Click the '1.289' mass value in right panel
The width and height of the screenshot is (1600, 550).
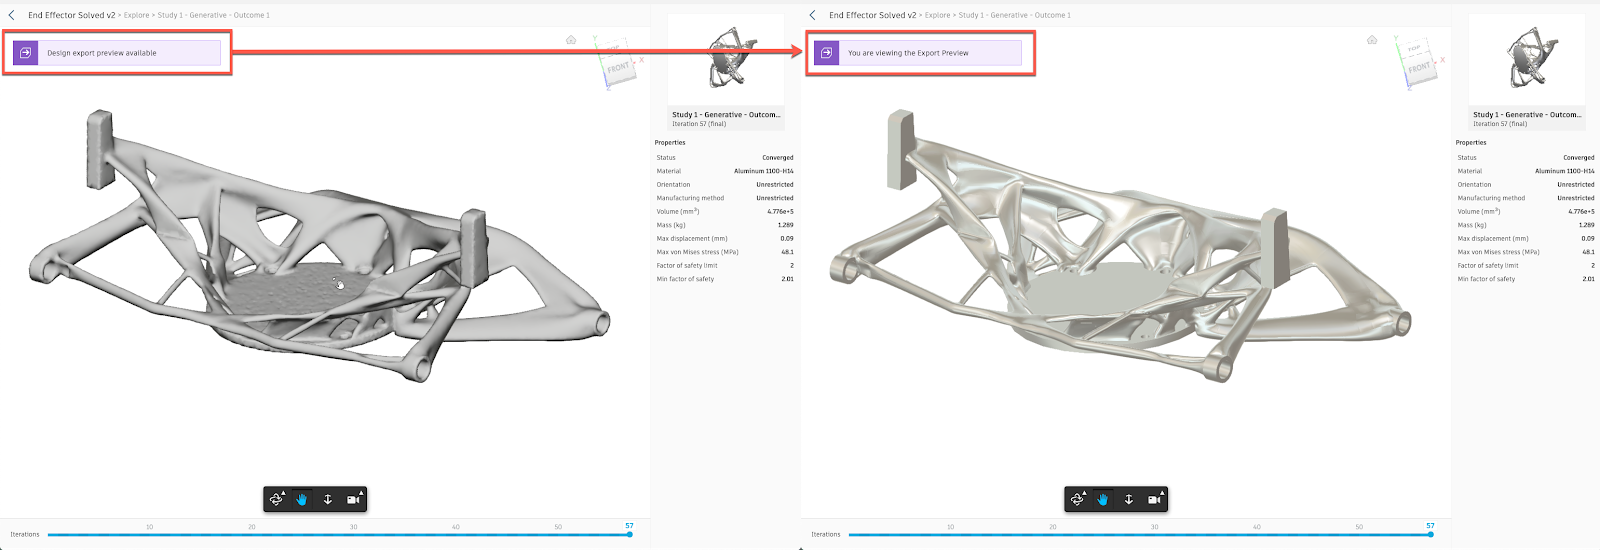tap(1586, 225)
